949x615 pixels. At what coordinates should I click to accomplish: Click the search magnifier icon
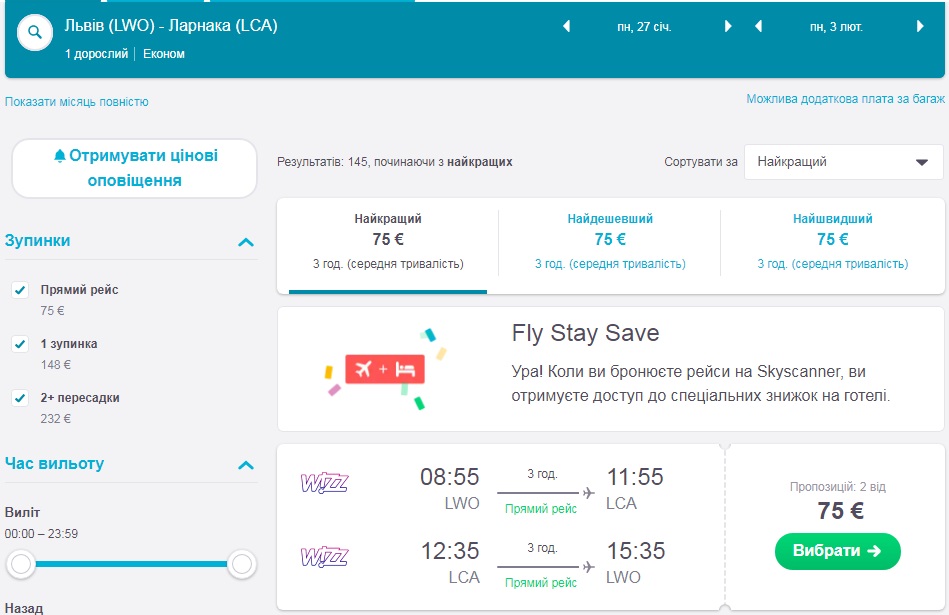point(35,33)
